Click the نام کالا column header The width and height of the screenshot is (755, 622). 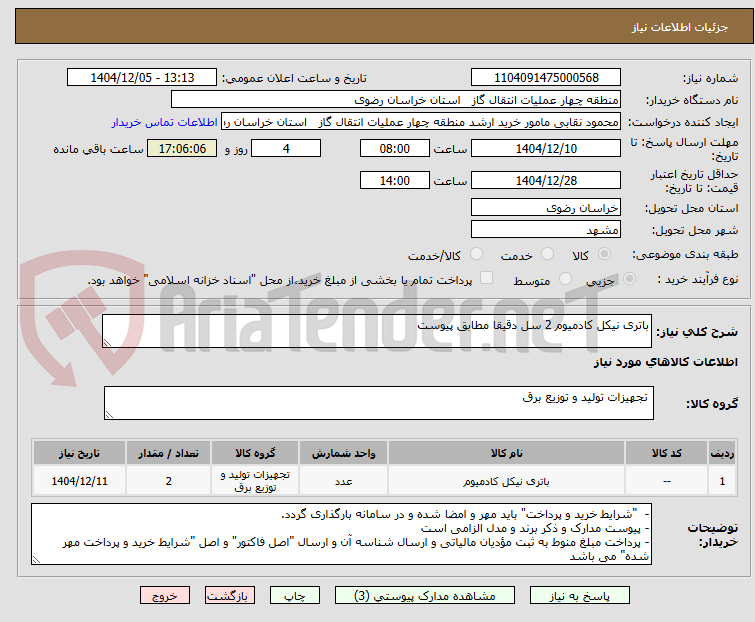pyautogui.click(x=507, y=453)
